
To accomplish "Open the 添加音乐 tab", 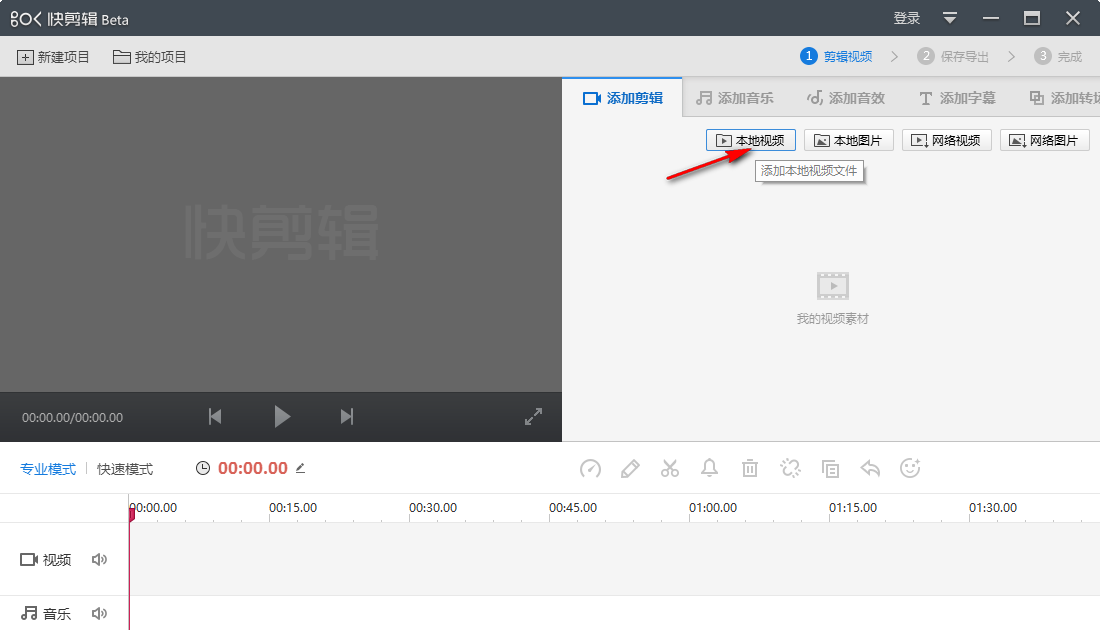I will point(735,98).
